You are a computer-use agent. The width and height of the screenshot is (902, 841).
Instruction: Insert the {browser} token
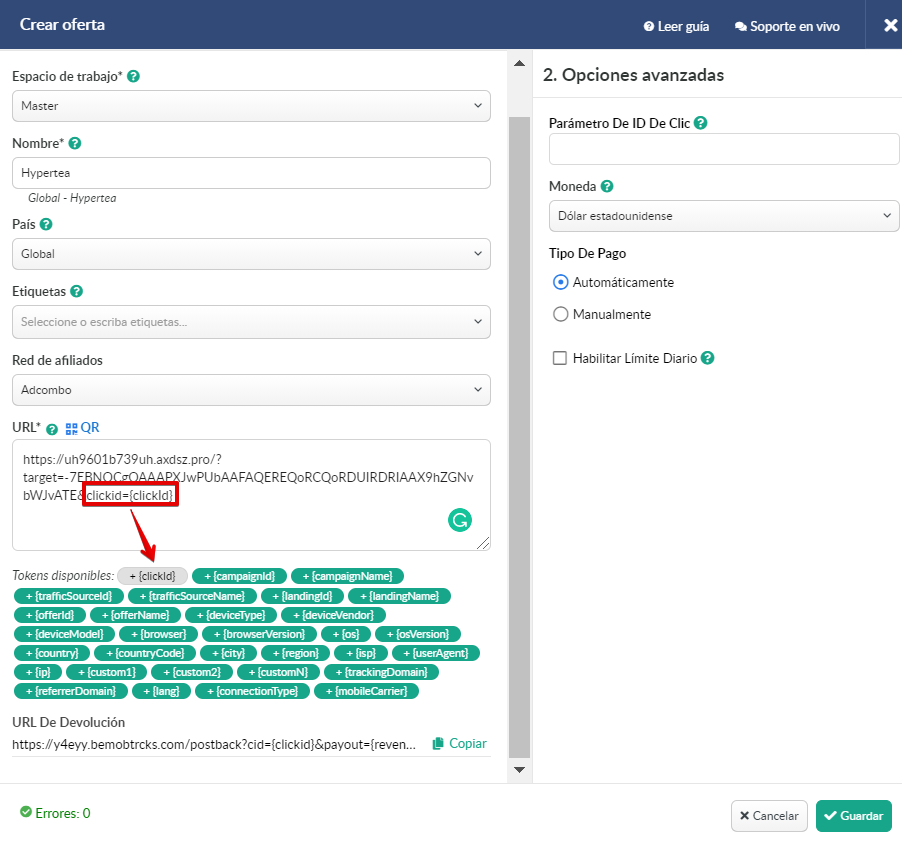(159, 634)
